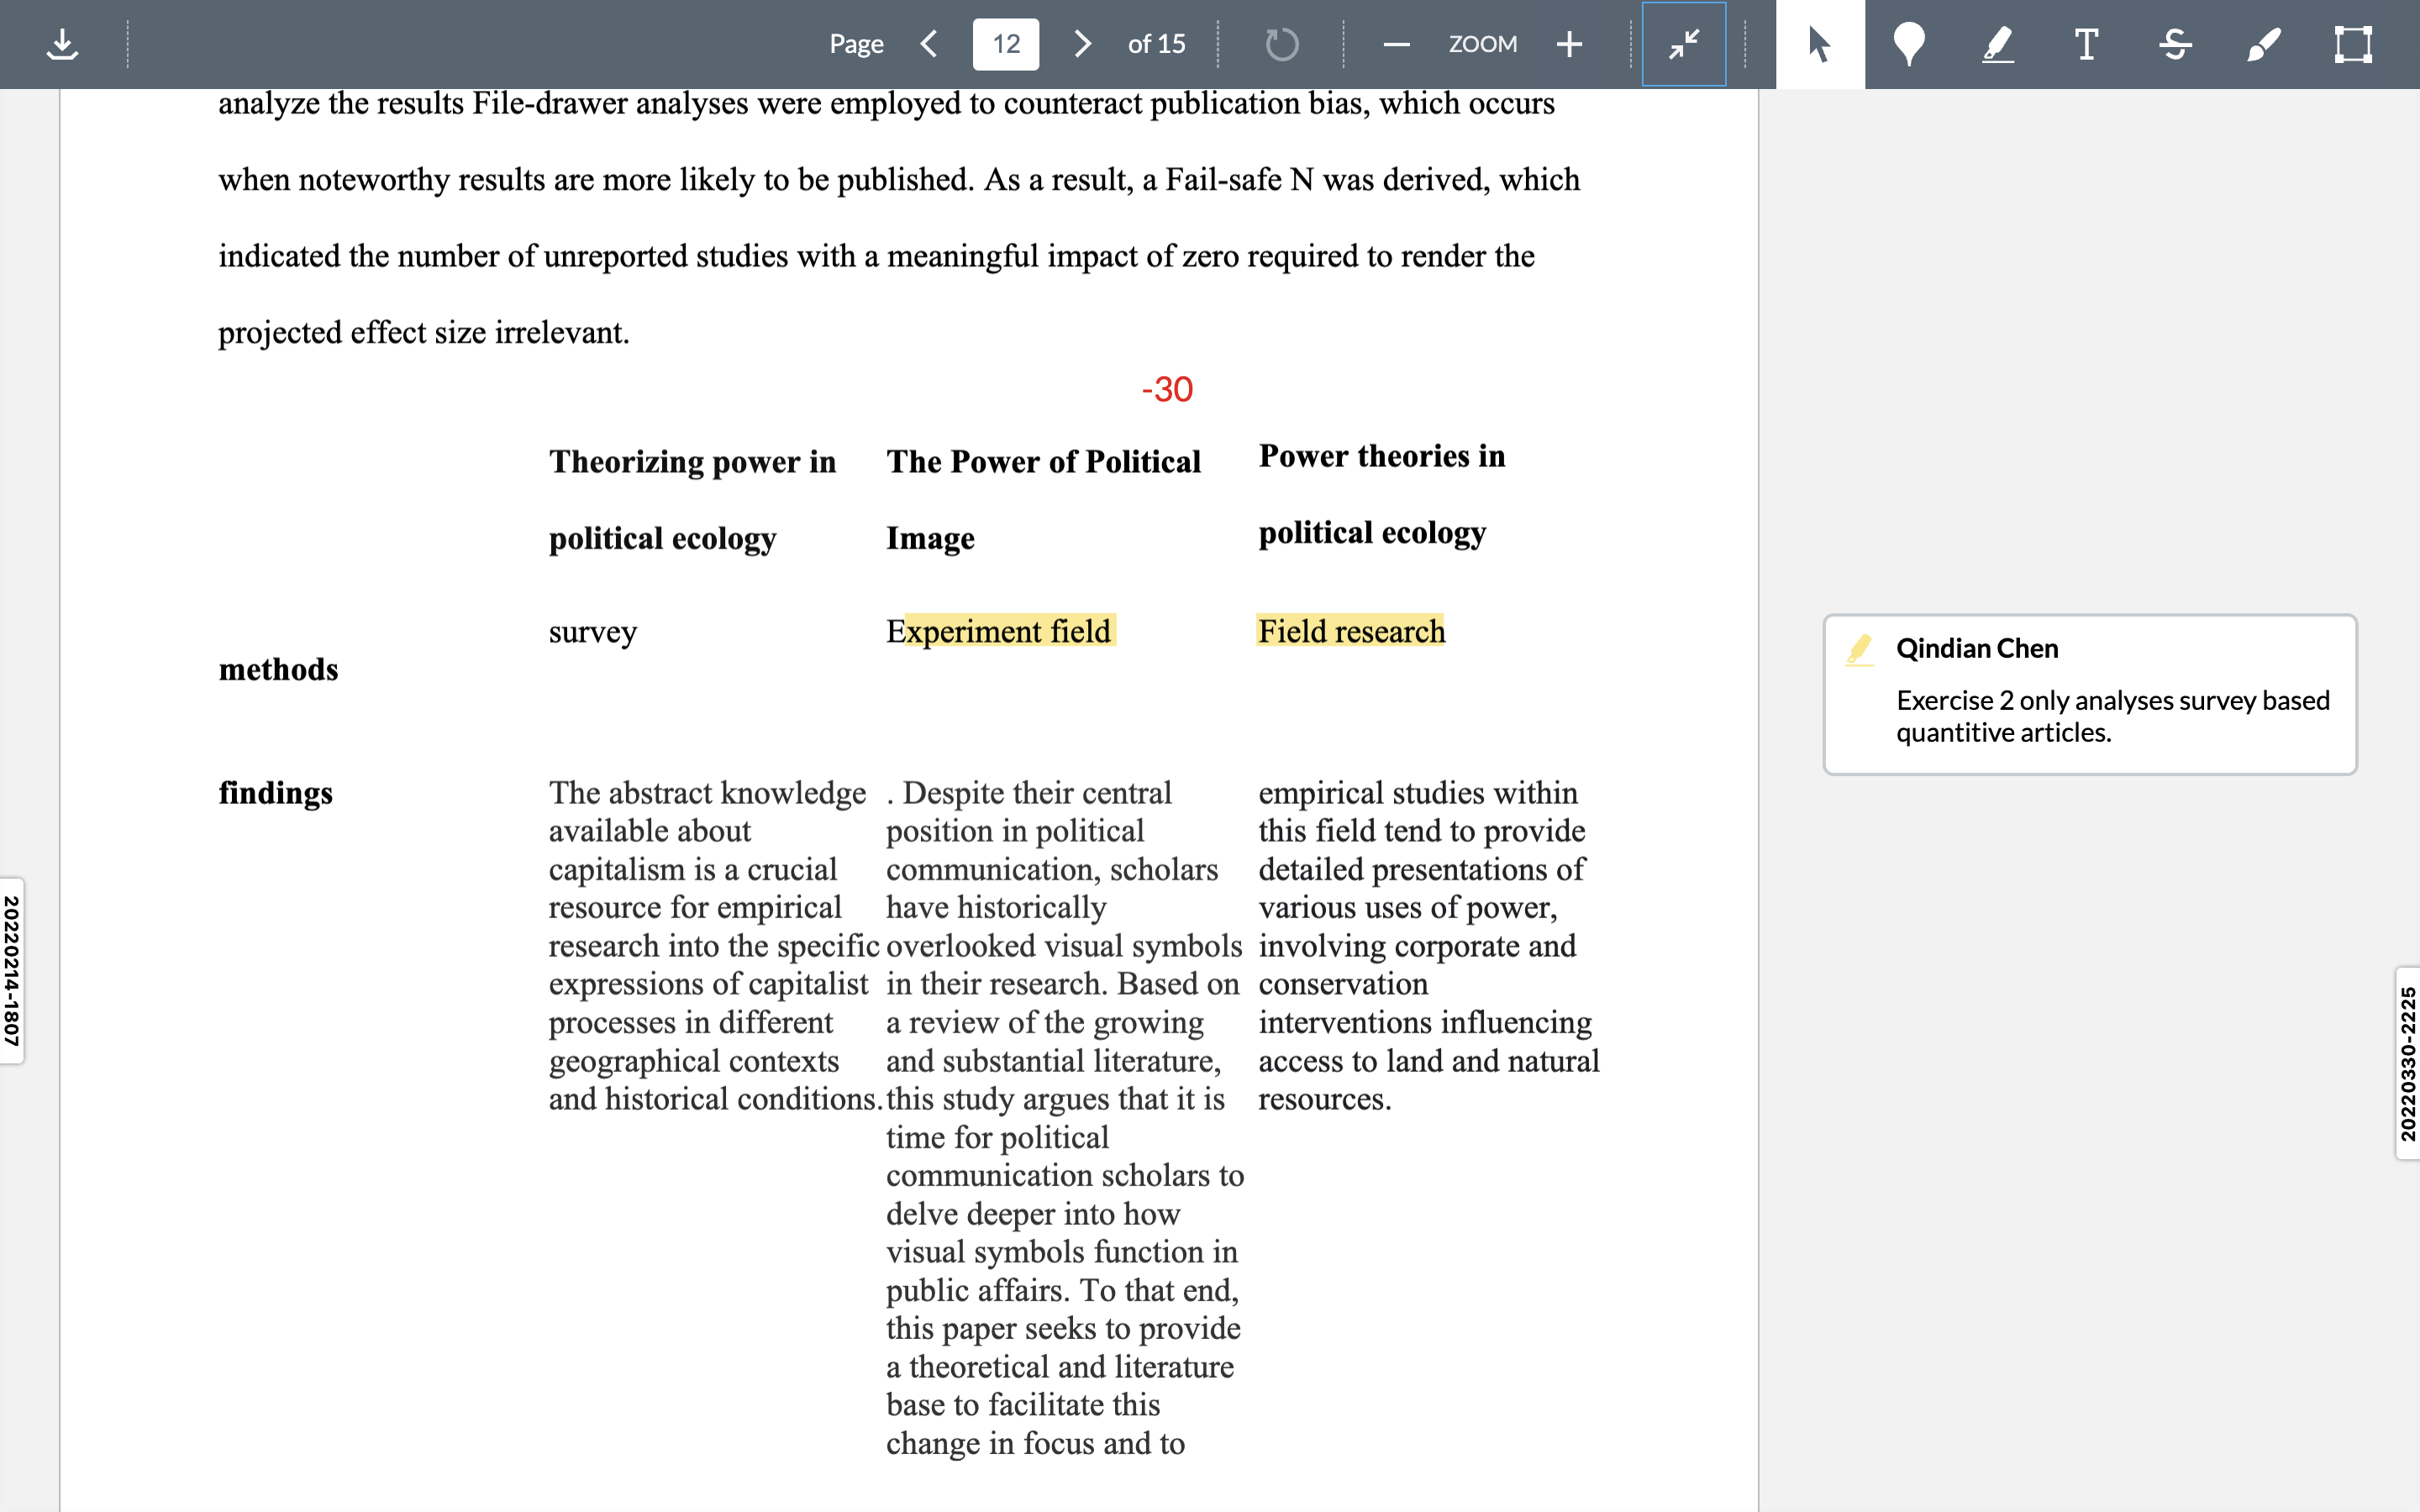The image size is (2420, 1512).
Task: Select the highlight annotation tool
Action: (x=1997, y=44)
